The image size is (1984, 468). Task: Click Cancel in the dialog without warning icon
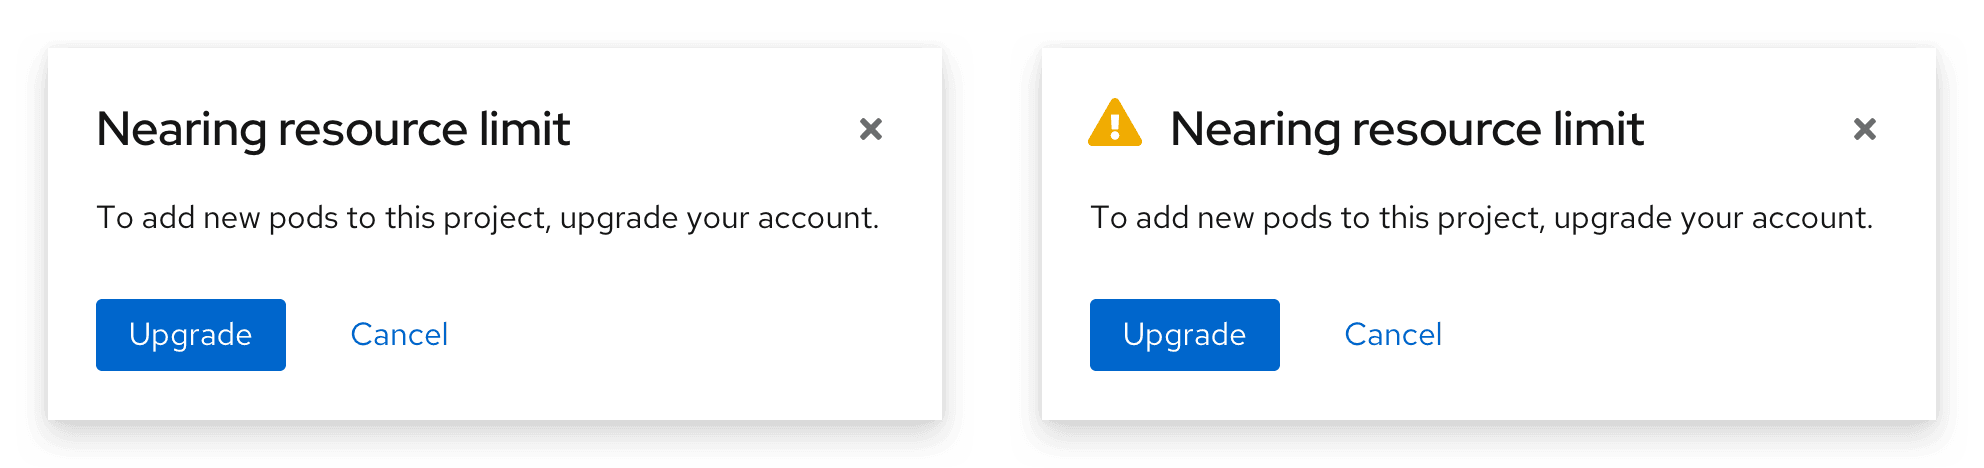click(399, 334)
